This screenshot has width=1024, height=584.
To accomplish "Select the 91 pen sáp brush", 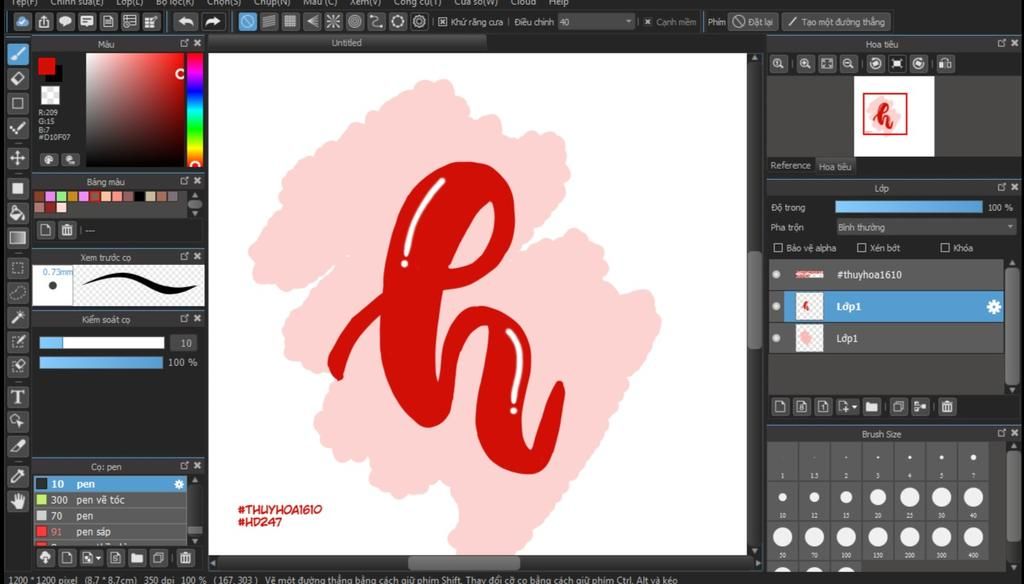I will [x=110, y=532].
